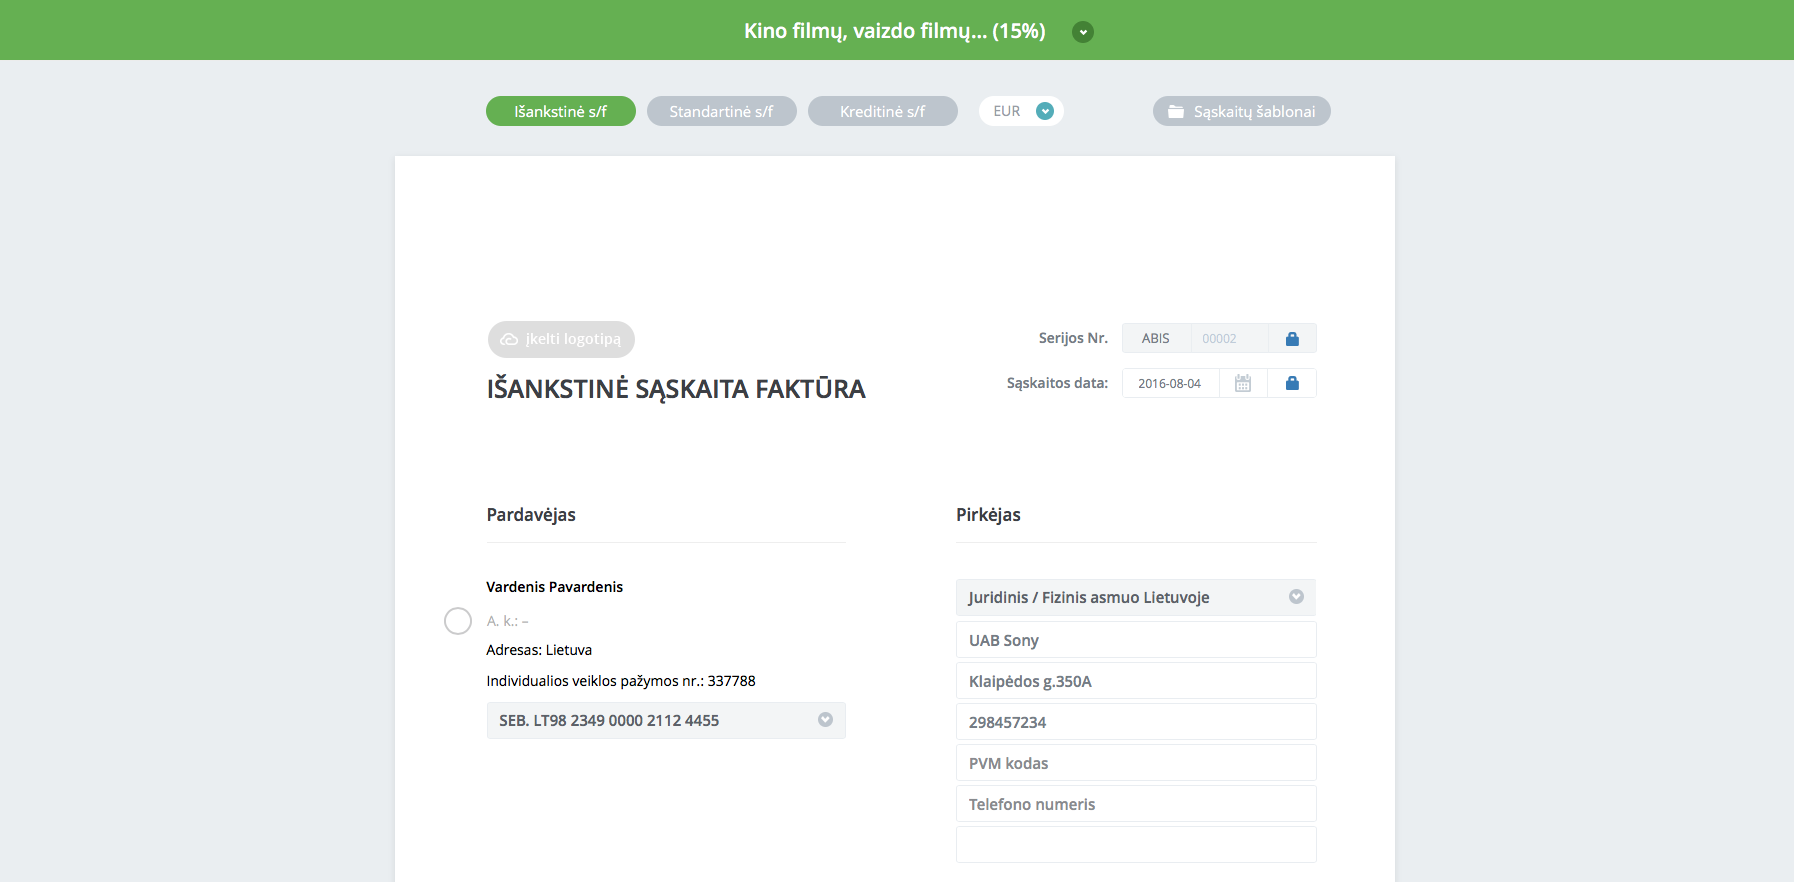Edit buyer name field UAB Sony

coord(1136,640)
